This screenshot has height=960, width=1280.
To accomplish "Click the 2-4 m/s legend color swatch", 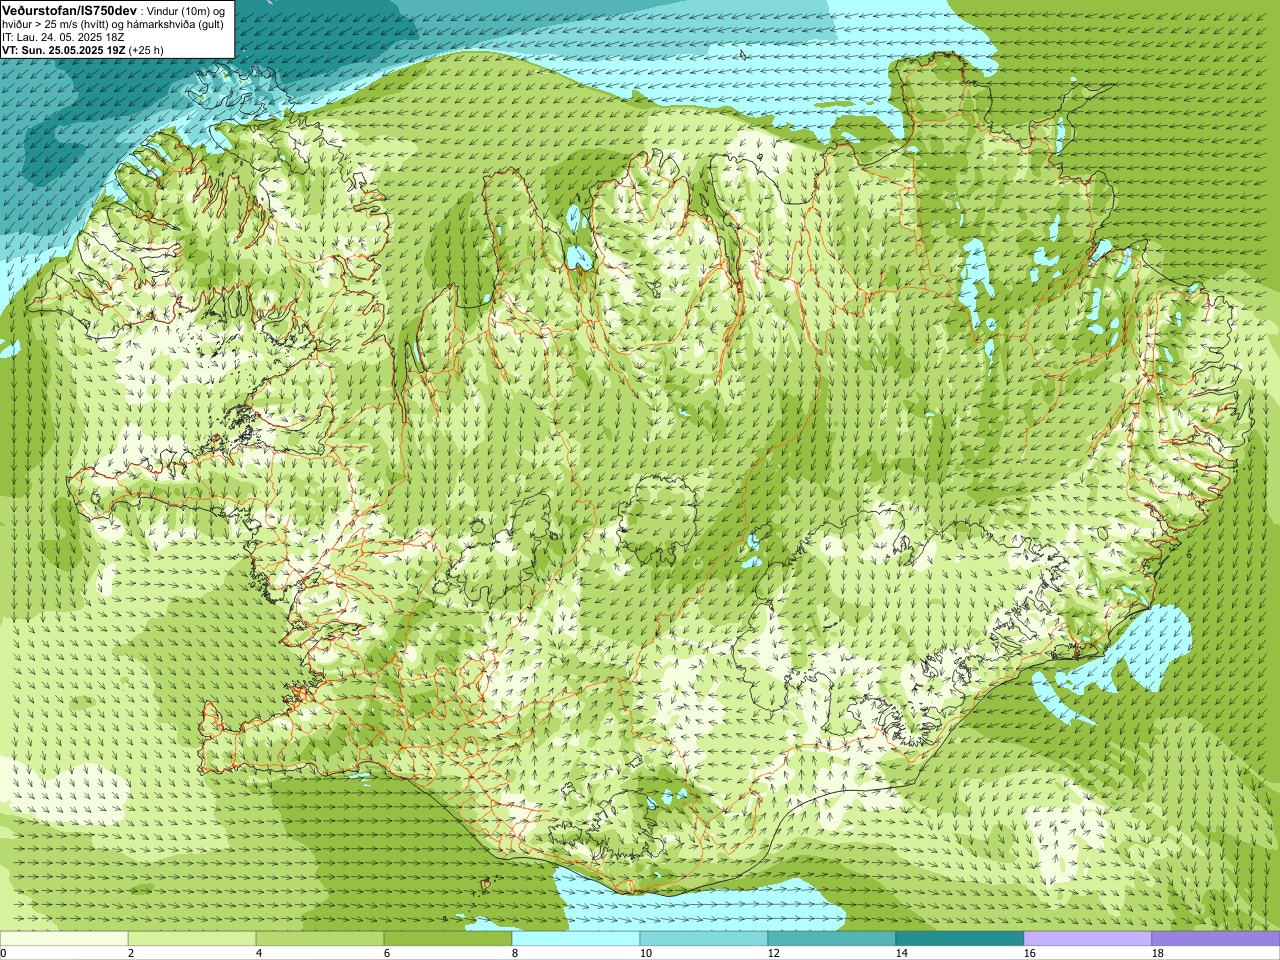I will pos(192,939).
